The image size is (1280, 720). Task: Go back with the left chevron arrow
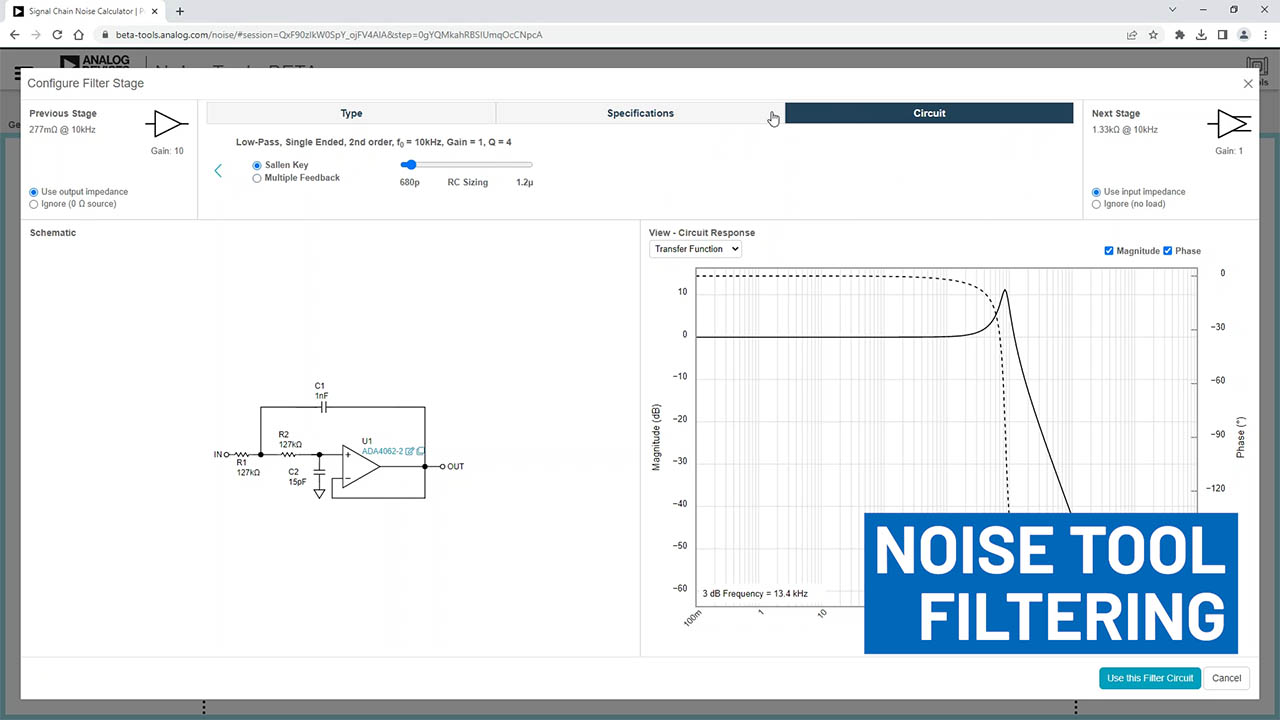[x=218, y=171]
